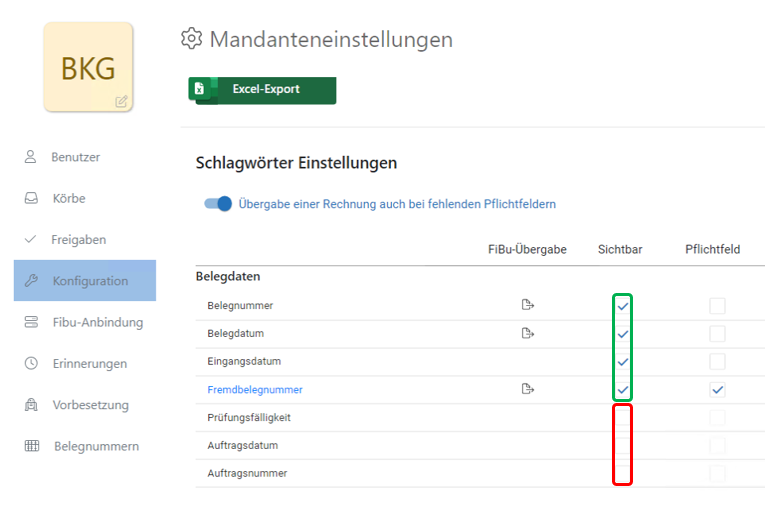
Task: Click the FiBu export icon for Belegdatum
Action: click(527, 333)
